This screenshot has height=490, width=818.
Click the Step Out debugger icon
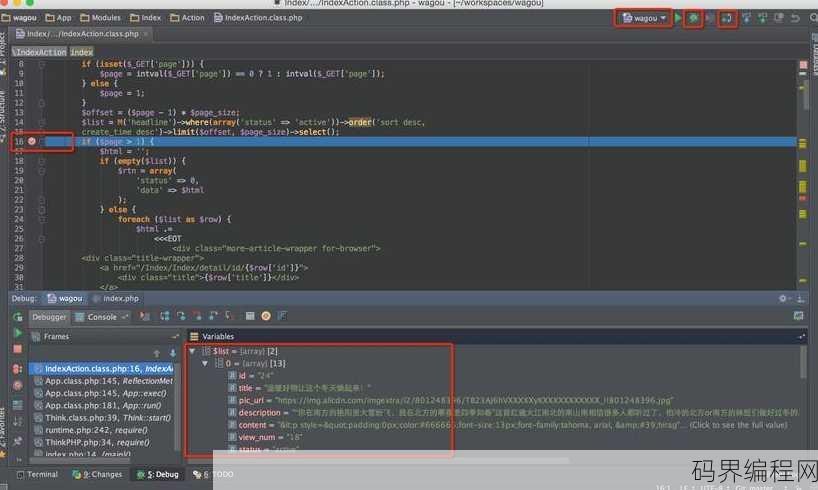click(x=213, y=316)
